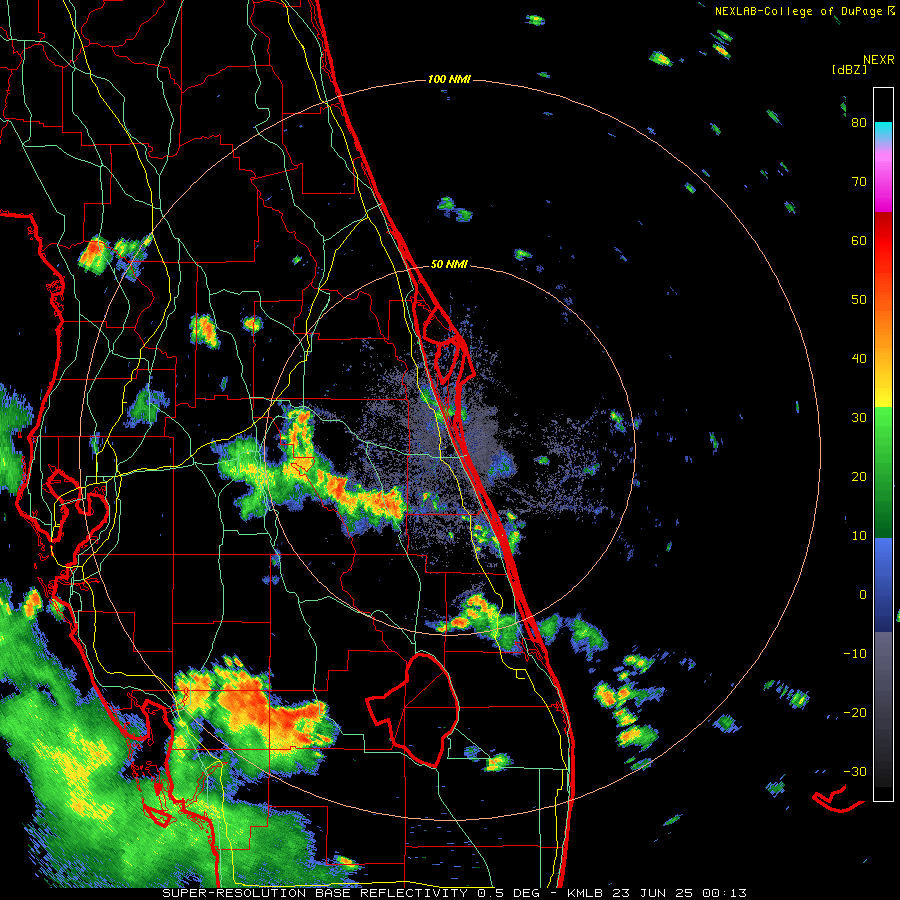The width and height of the screenshot is (900, 900).
Task: Click the 60 value on the dBZ scale
Action: [859, 240]
